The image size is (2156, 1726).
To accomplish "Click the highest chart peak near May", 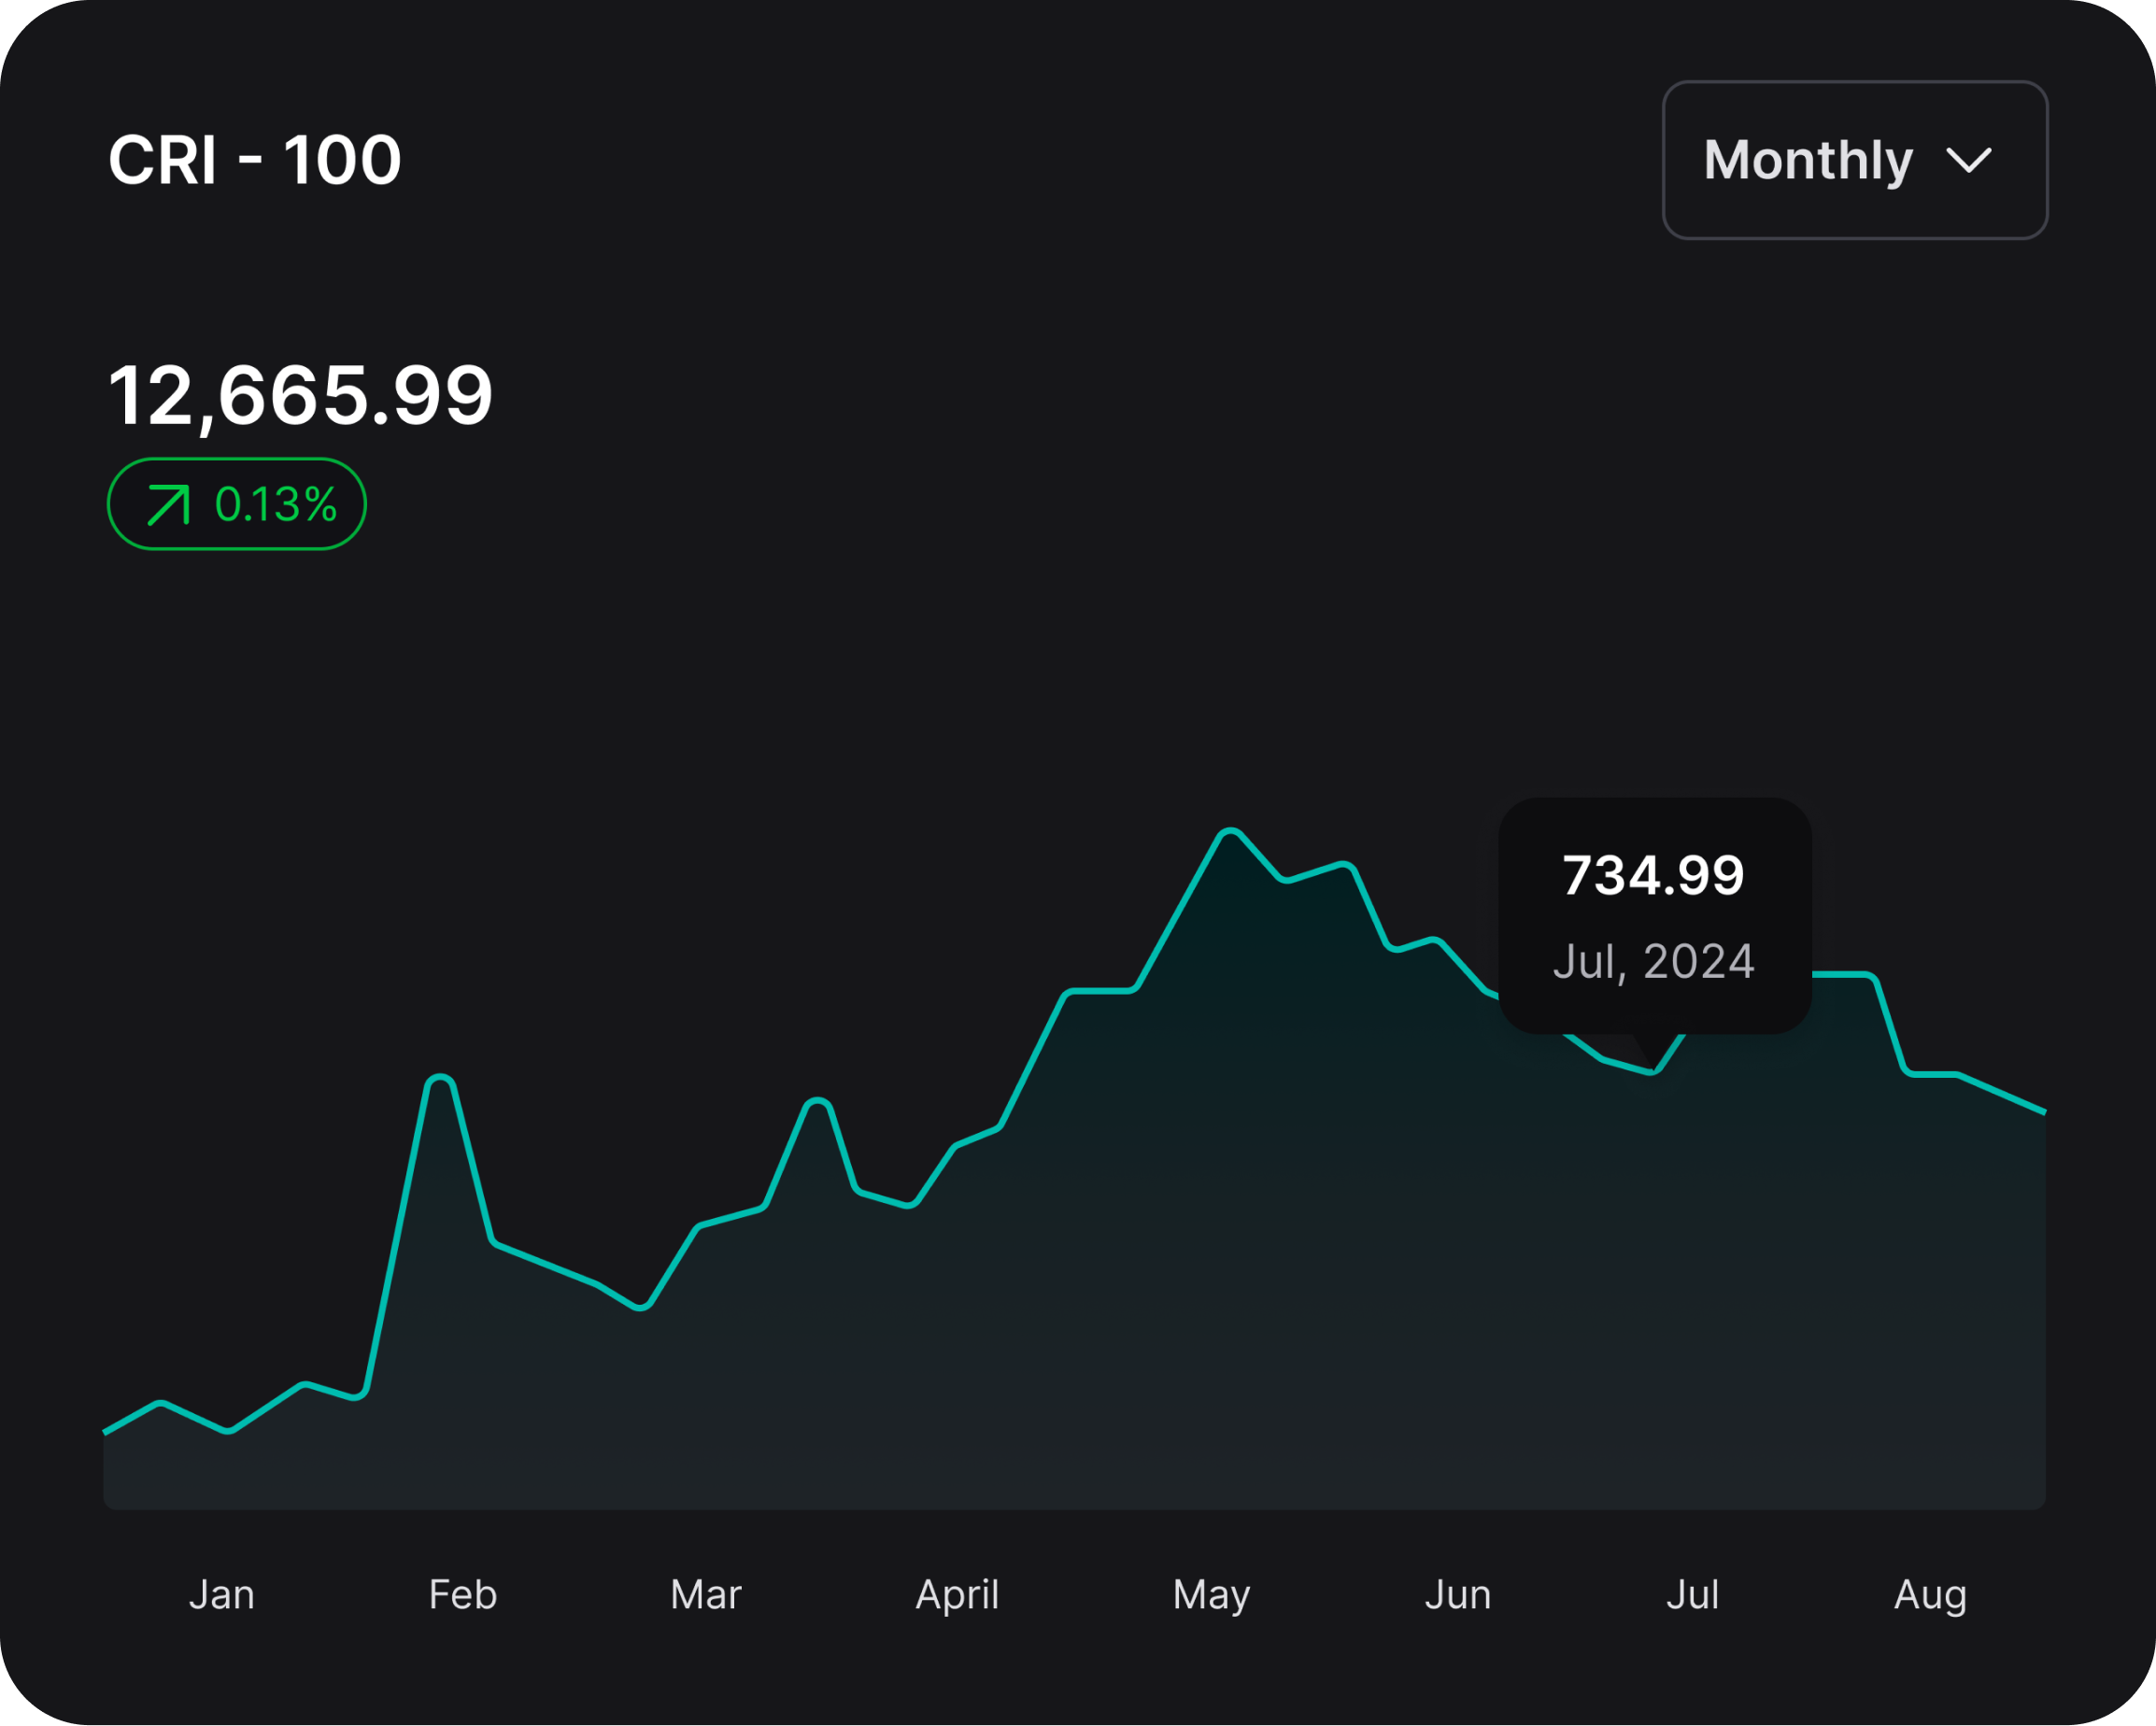I will pos(1229,831).
